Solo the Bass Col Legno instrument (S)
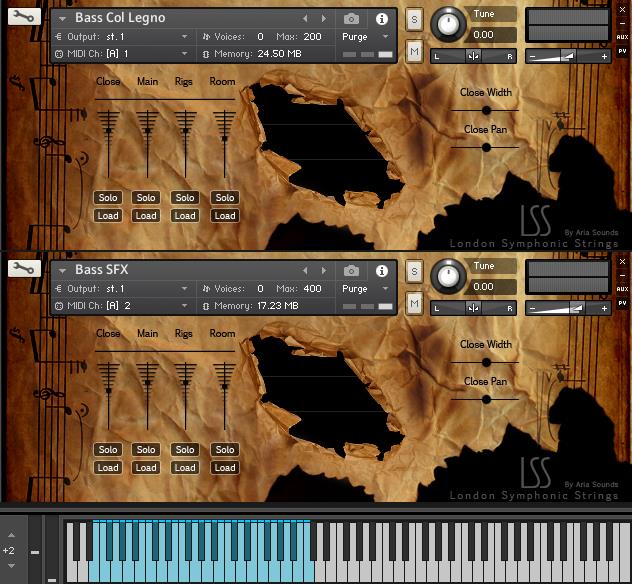 click(414, 19)
